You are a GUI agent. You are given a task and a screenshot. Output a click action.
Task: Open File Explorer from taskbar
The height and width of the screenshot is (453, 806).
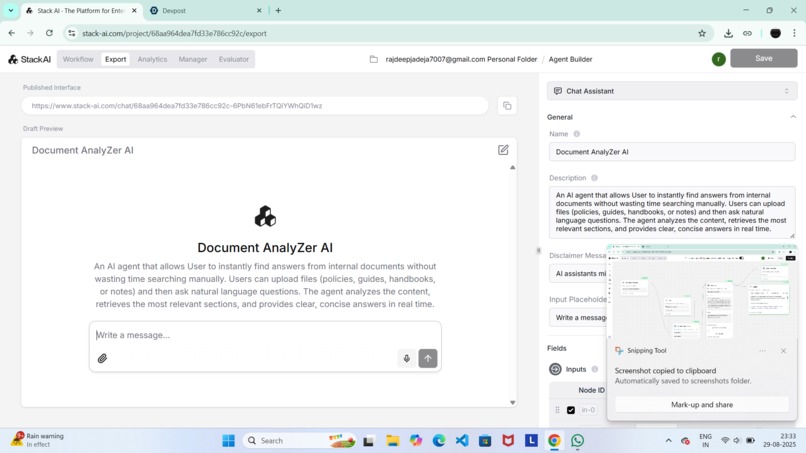[393, 441]
